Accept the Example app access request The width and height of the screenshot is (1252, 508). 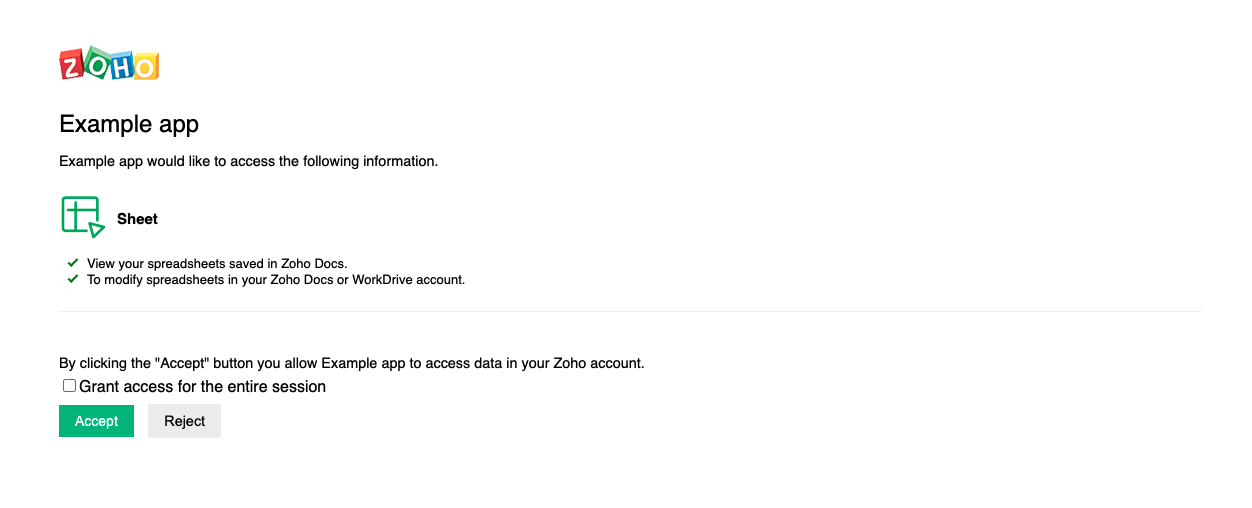[96, 421]
